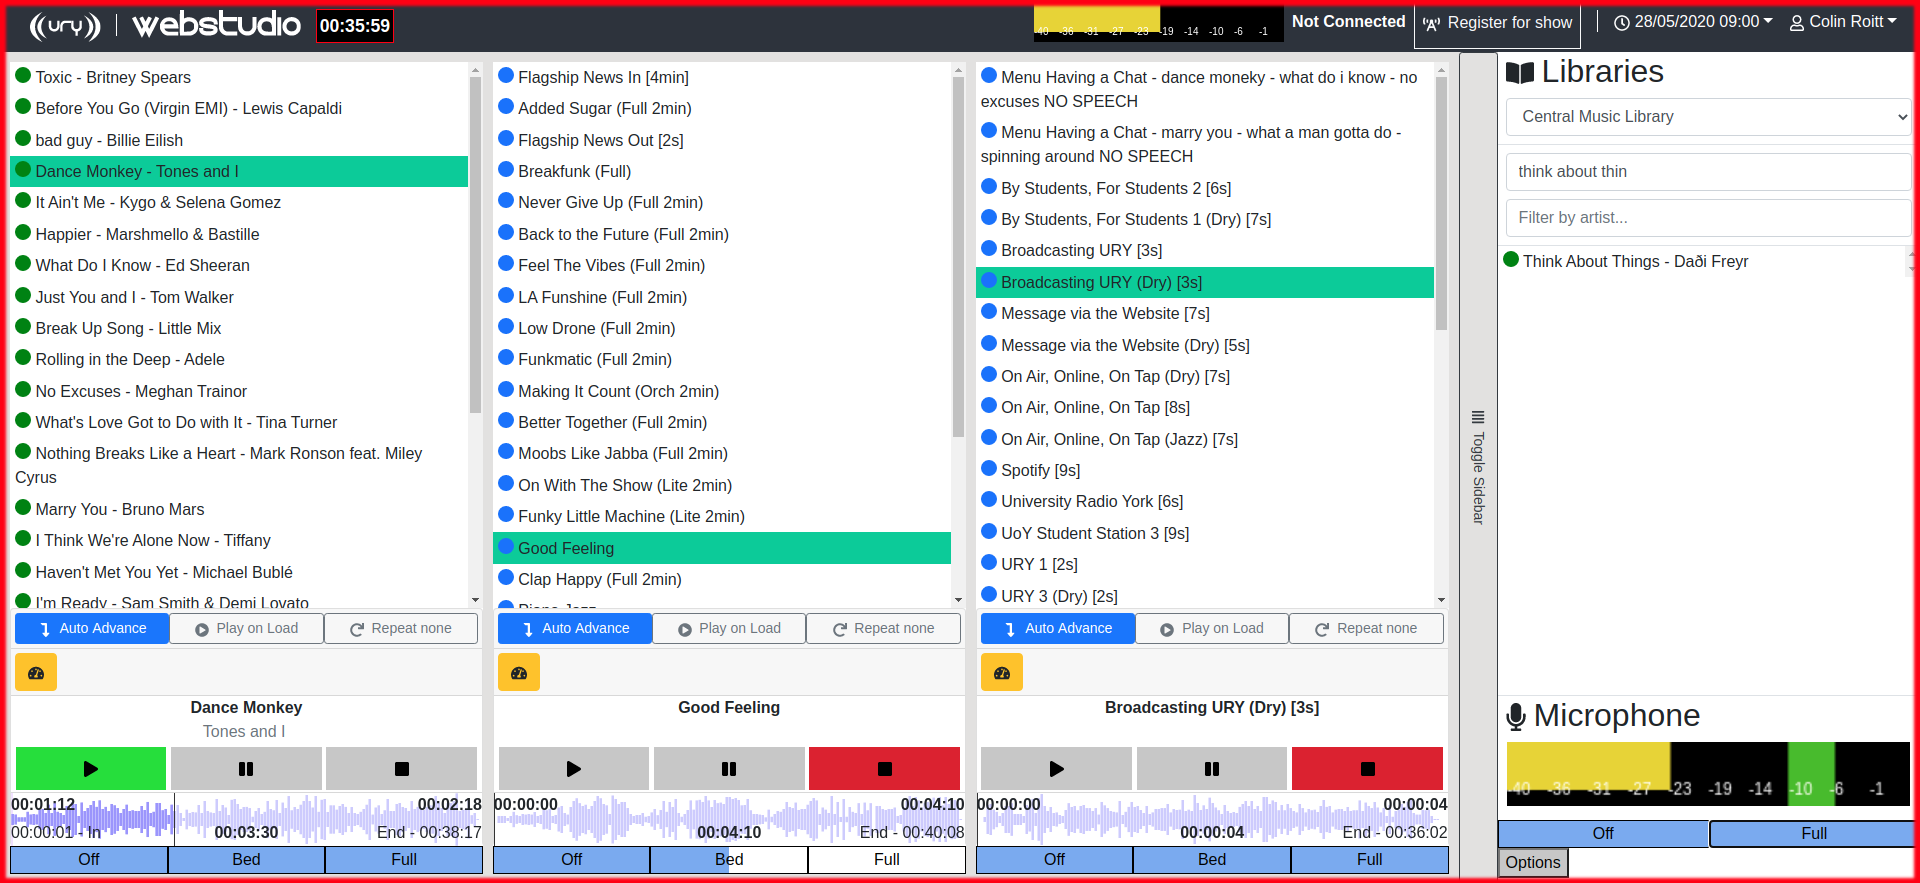The width and height of the screenshot is (1920, 883).
Task: Pause the Broadcasting URY (Dry) player
Action: pos(1212,769)
